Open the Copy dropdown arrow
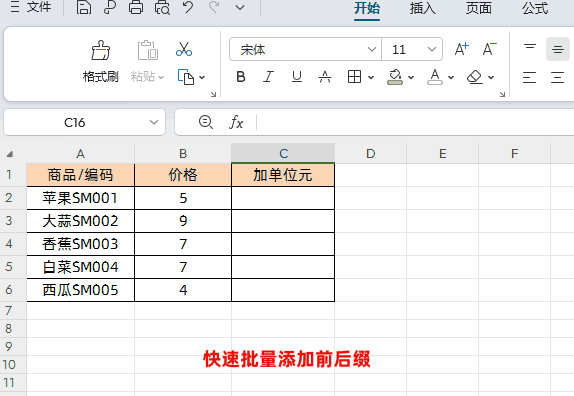The height and width of the screenshot is (396, 574). coord(202,77)
